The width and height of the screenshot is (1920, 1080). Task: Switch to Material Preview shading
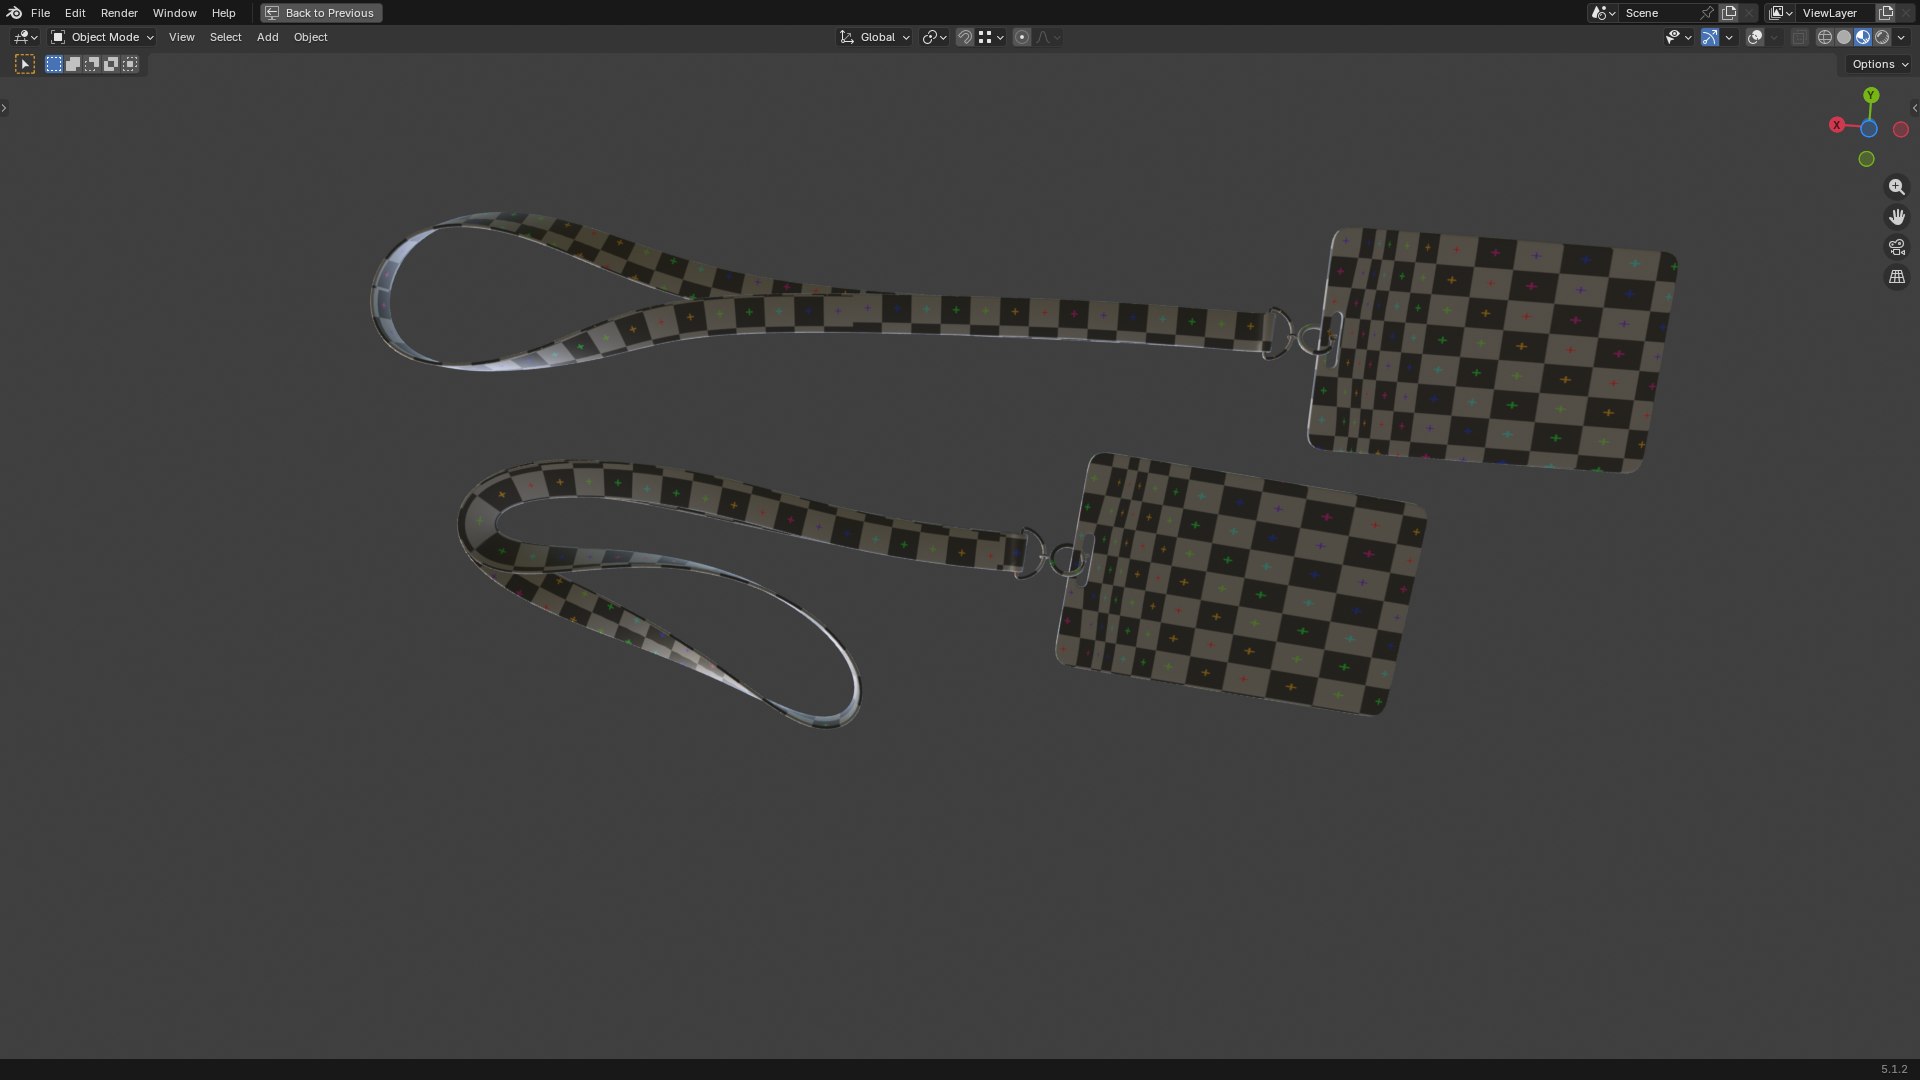(x=1863, y=37)
